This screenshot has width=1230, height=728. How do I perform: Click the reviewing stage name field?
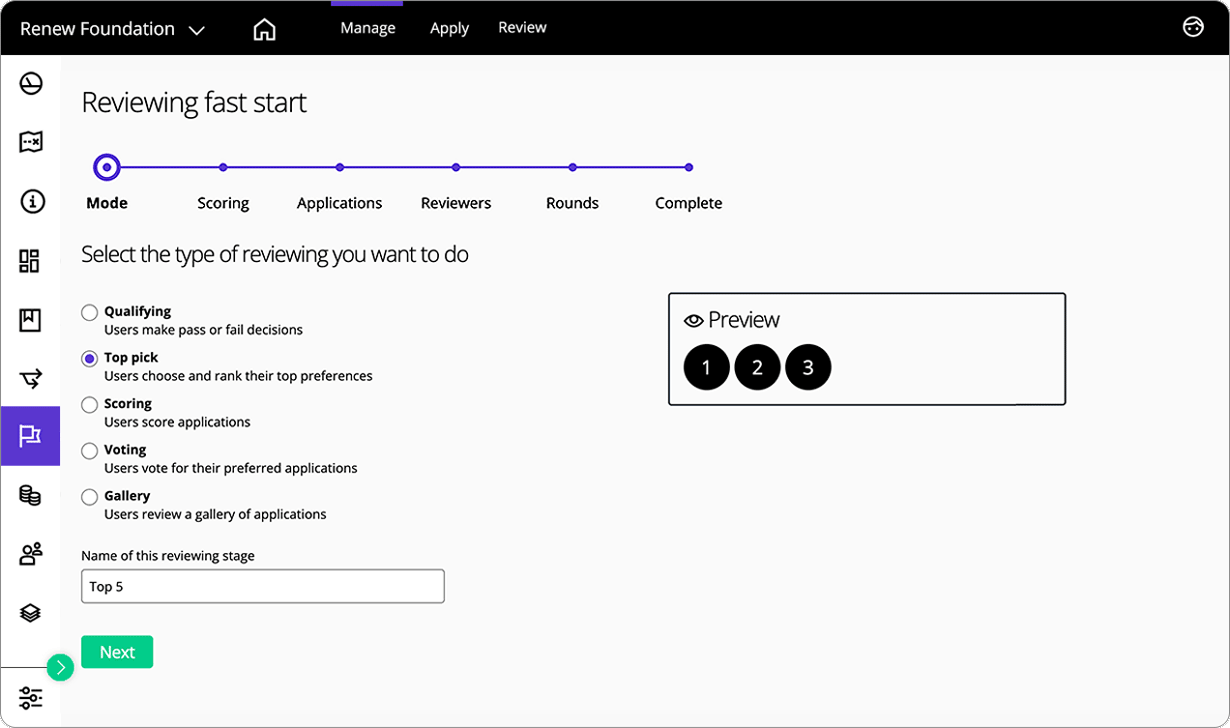[262, 586]
